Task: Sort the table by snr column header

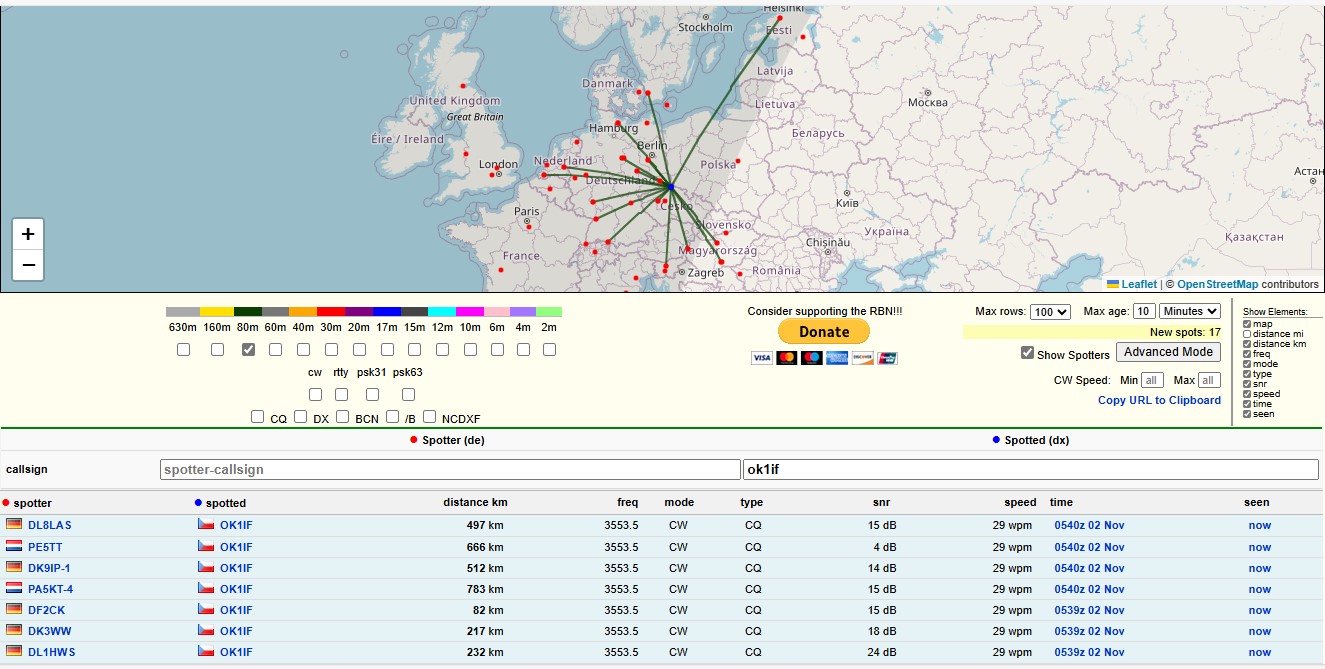Action: point(880,503)
